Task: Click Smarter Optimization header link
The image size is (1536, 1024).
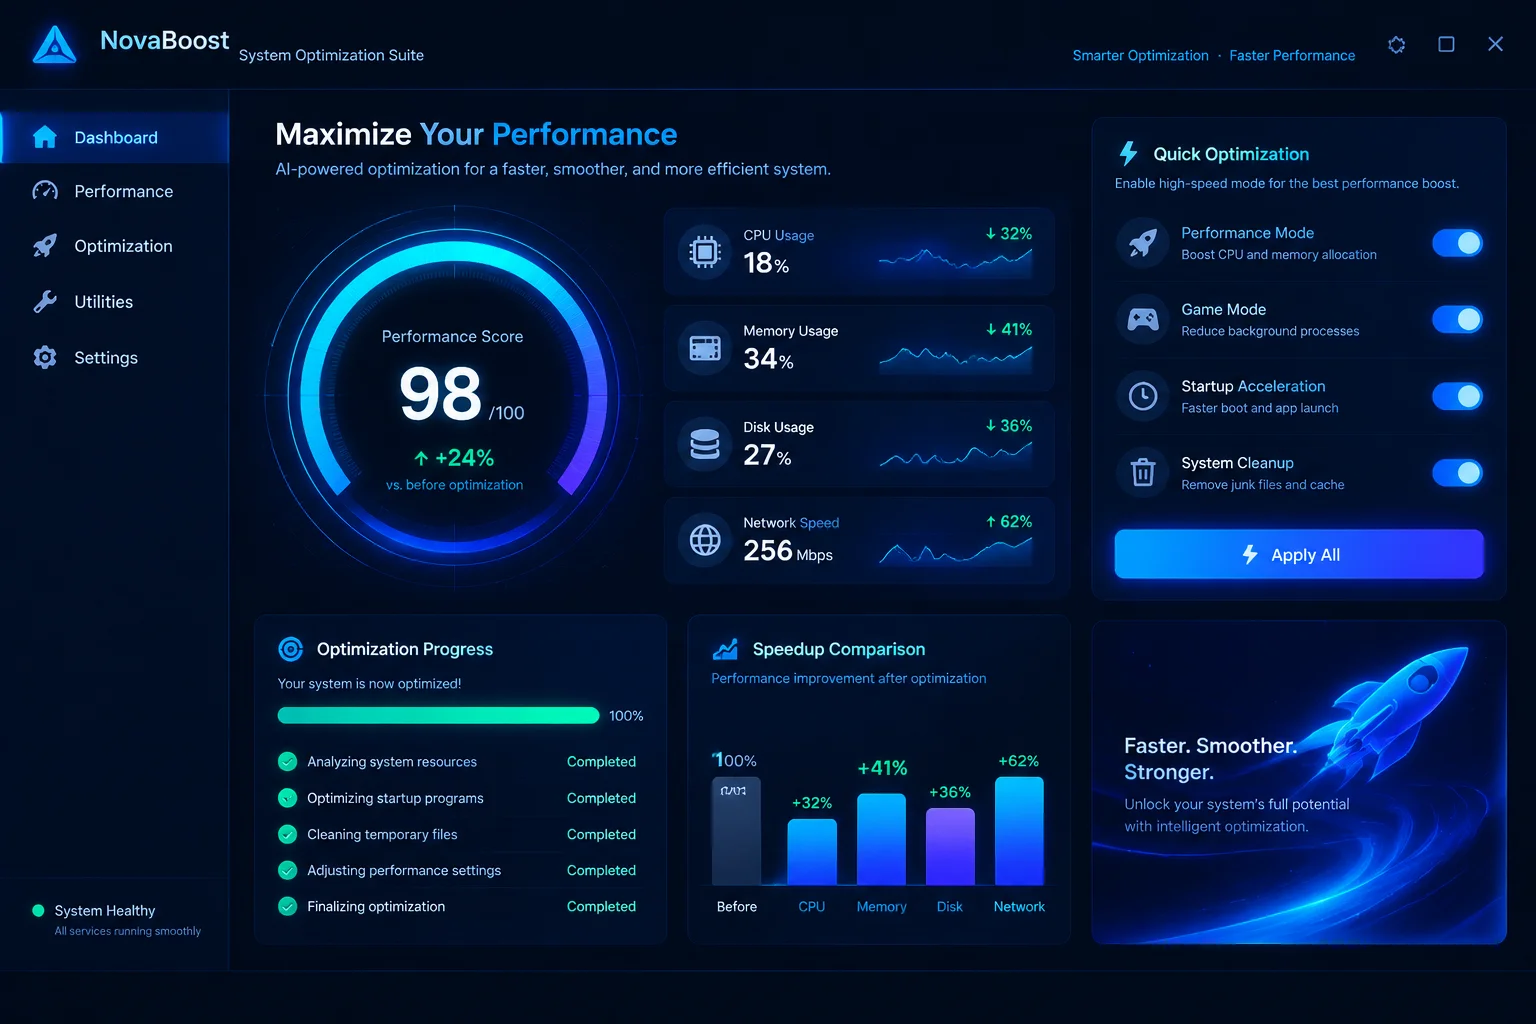Action: coord(1140,56)
